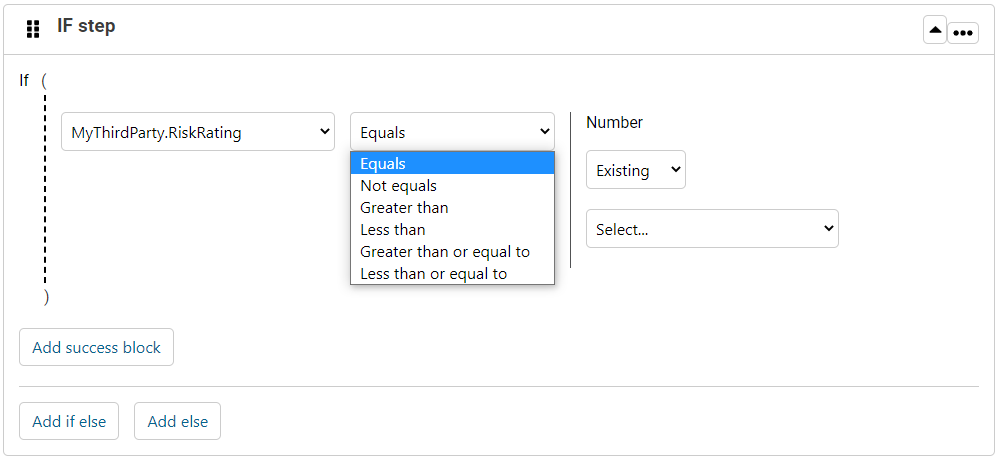Click the Add else button
This screenshot has height=460, width=1005.
178,421
